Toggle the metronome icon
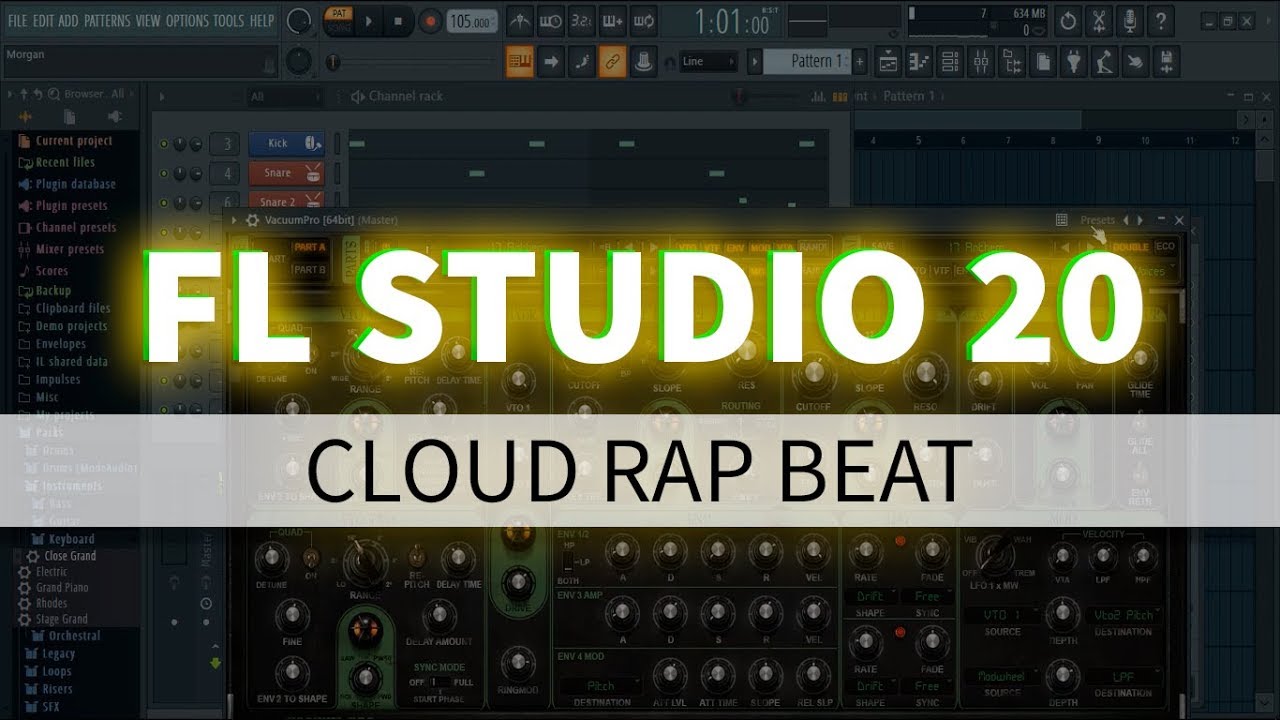Screen dimensions: 1280x720 pyautogui.click(x=520, y=20)
